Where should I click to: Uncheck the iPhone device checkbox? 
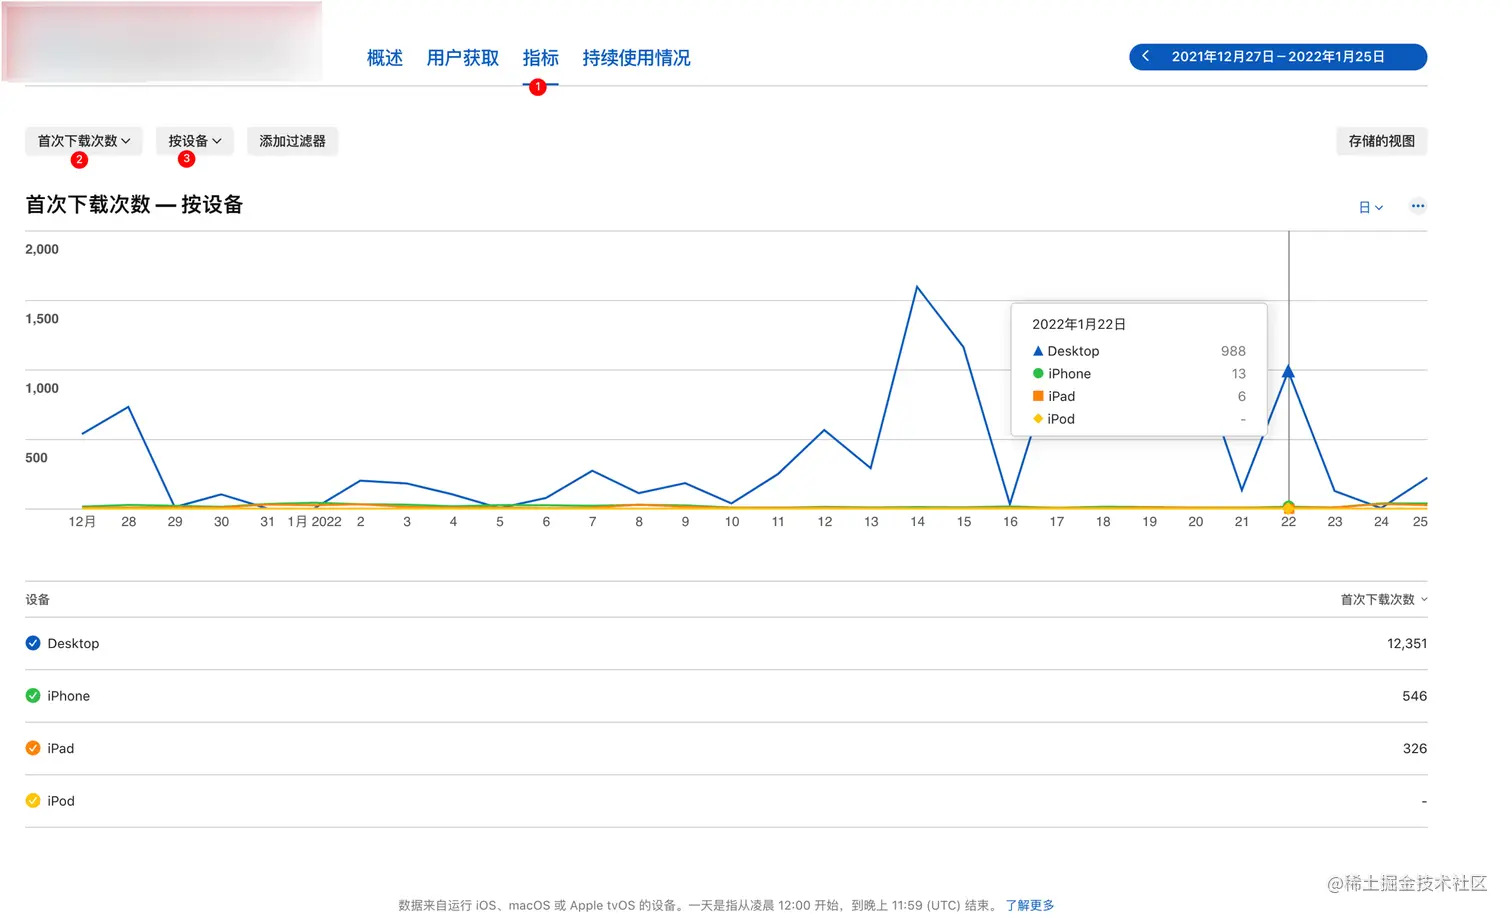(x=33, y=696)
